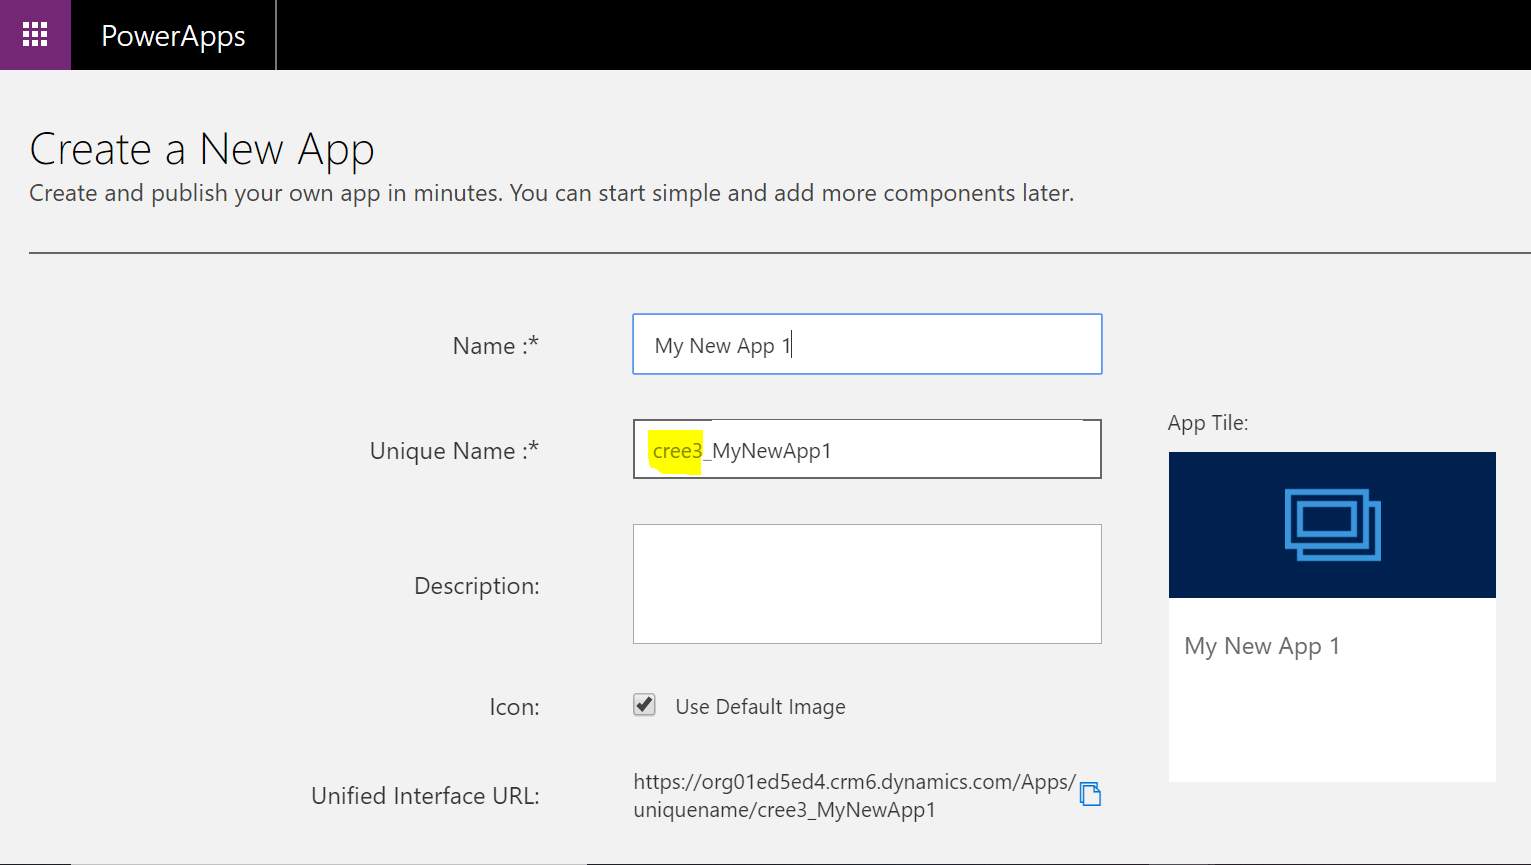This screenshot has height=865, width=1531.
Task: Click PowerApps in the top navigation bar
Action: click(x=172, y=35)
